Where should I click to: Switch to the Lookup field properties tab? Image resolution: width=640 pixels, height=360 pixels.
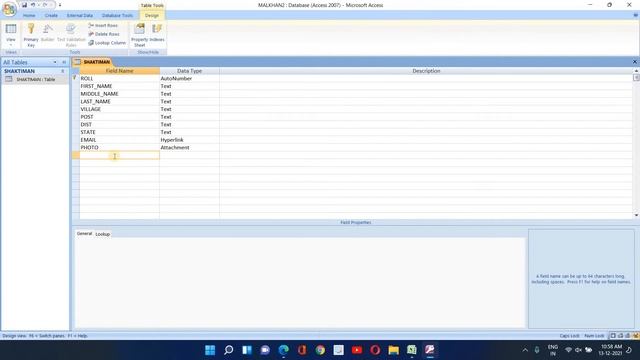(x=102, y=234)
